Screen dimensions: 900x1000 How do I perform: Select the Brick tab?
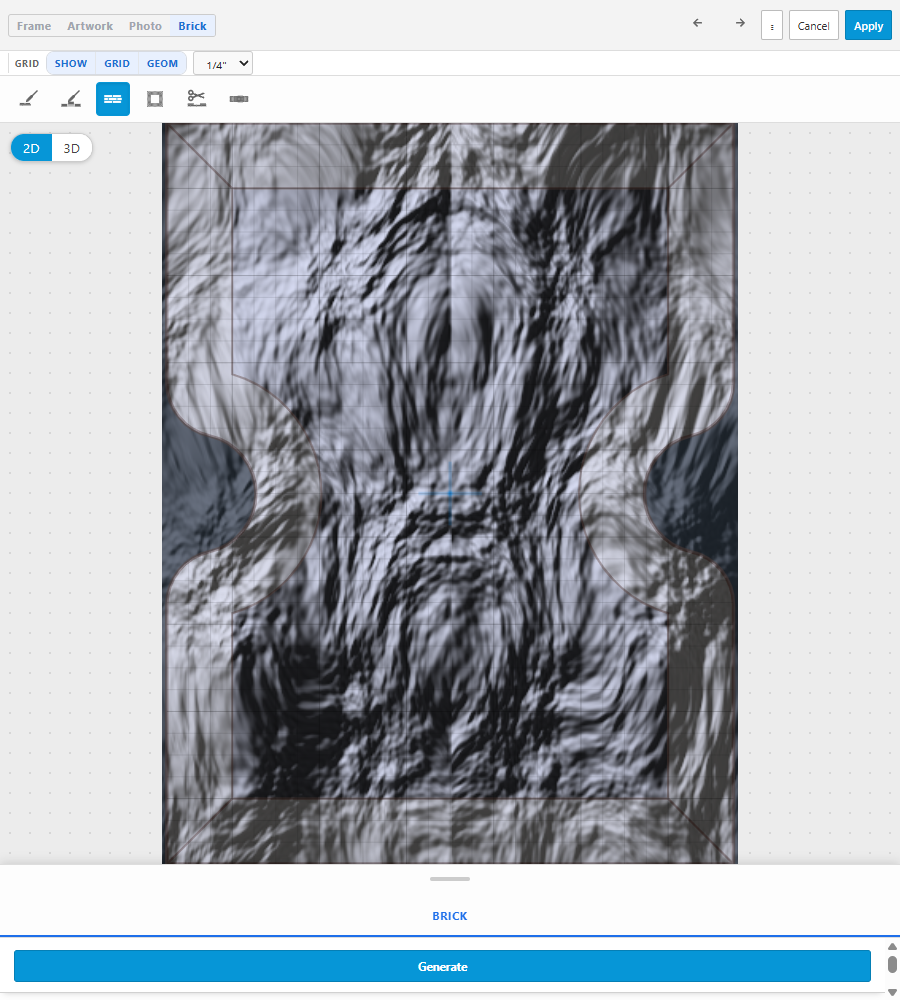[192, 26]
